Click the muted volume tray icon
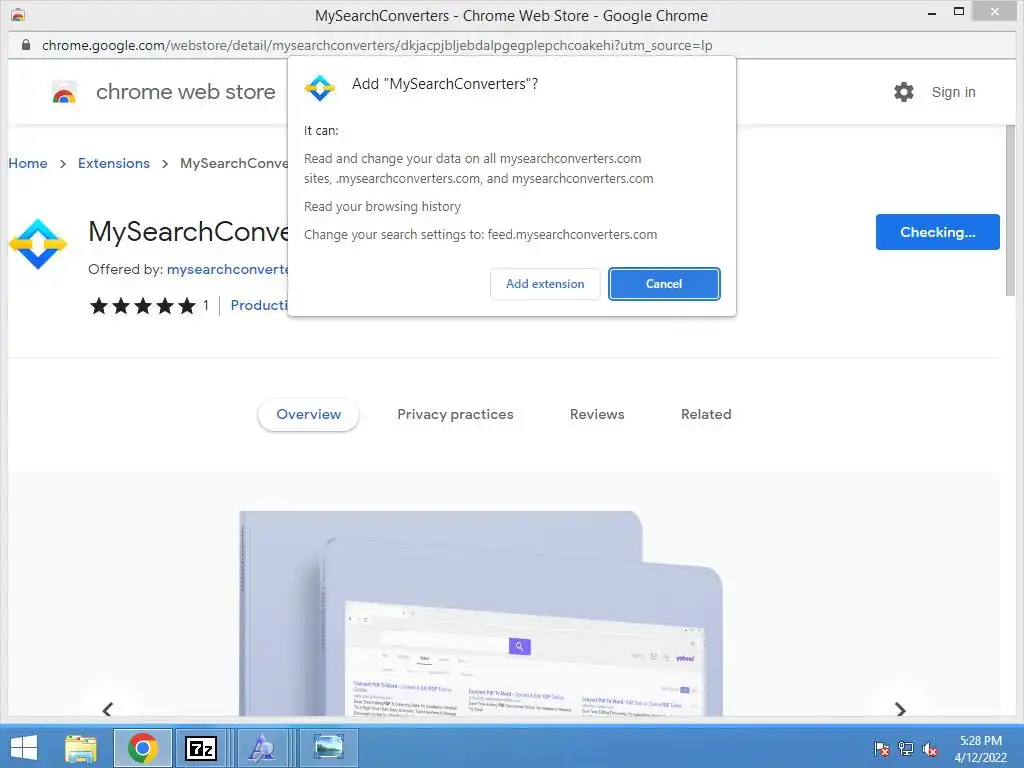This screenshot has width=1024, height=768. tap(930, 749)
